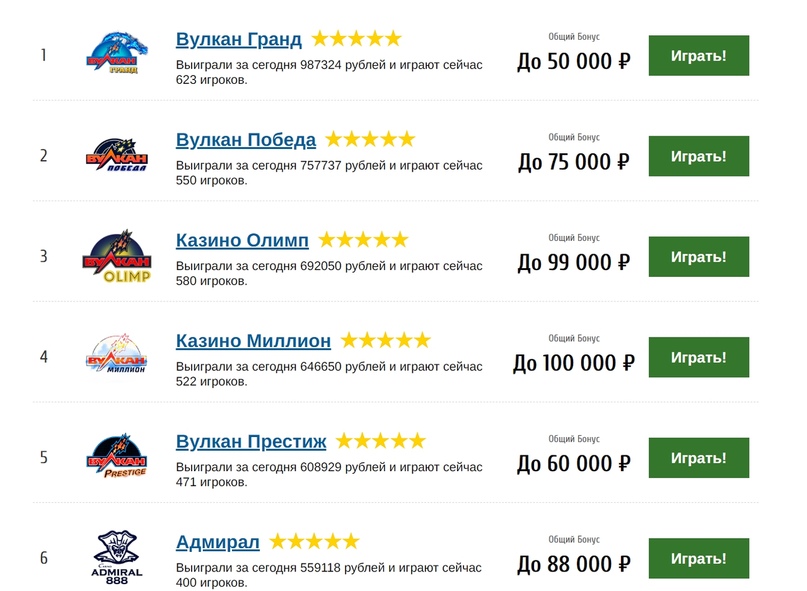The image size is (807, 591).
Task: Click the Вулкан Гранд dragon logo
Action: [x=117, y=53]
